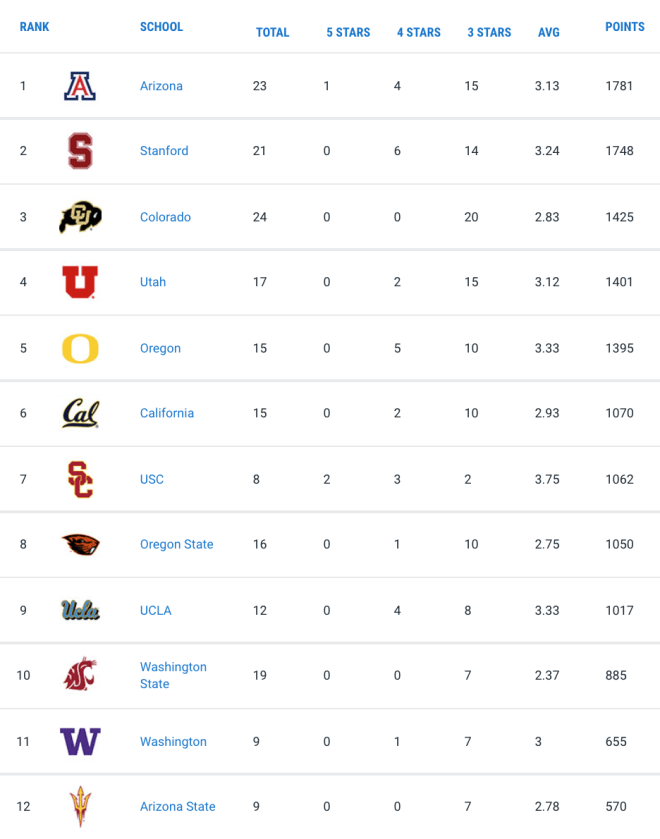Open the Stanford school link
The image size is (660, 839).
[x=164, y=151]
